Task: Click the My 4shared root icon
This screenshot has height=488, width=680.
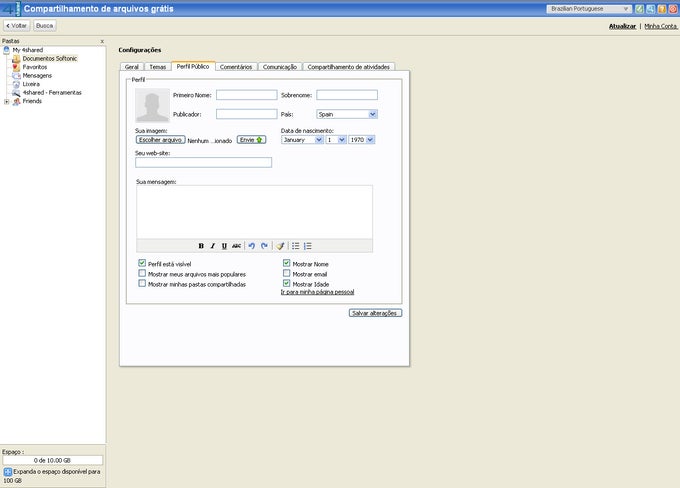Action: tap(7, 50)
